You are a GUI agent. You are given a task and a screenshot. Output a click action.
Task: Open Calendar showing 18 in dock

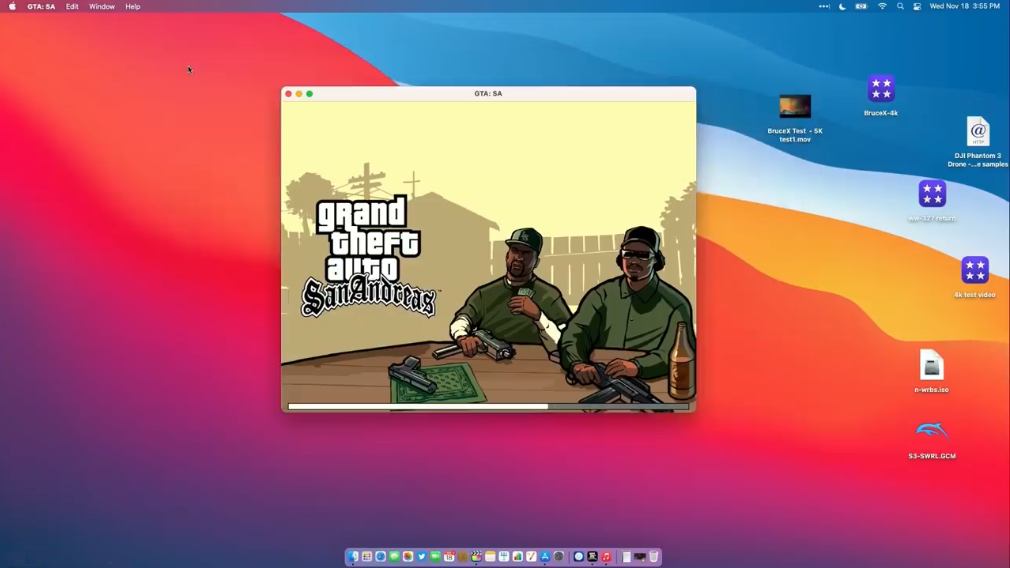449,556
